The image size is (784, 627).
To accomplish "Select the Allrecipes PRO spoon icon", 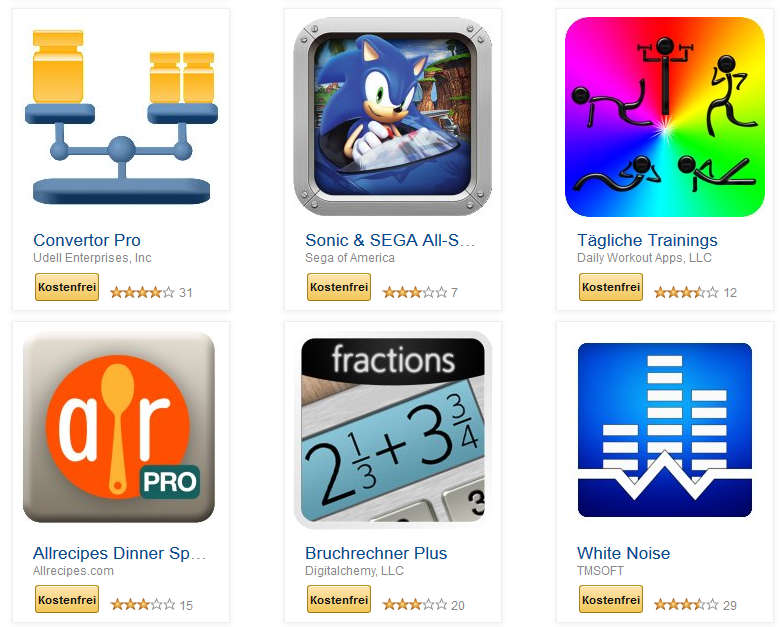I will pos(119,428).
